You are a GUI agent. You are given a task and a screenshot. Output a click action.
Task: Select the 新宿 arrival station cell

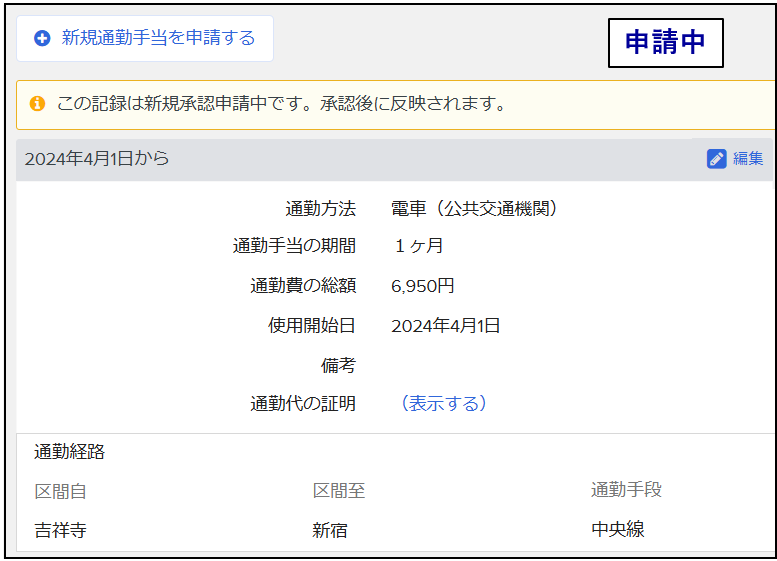[x=330, y=531]
